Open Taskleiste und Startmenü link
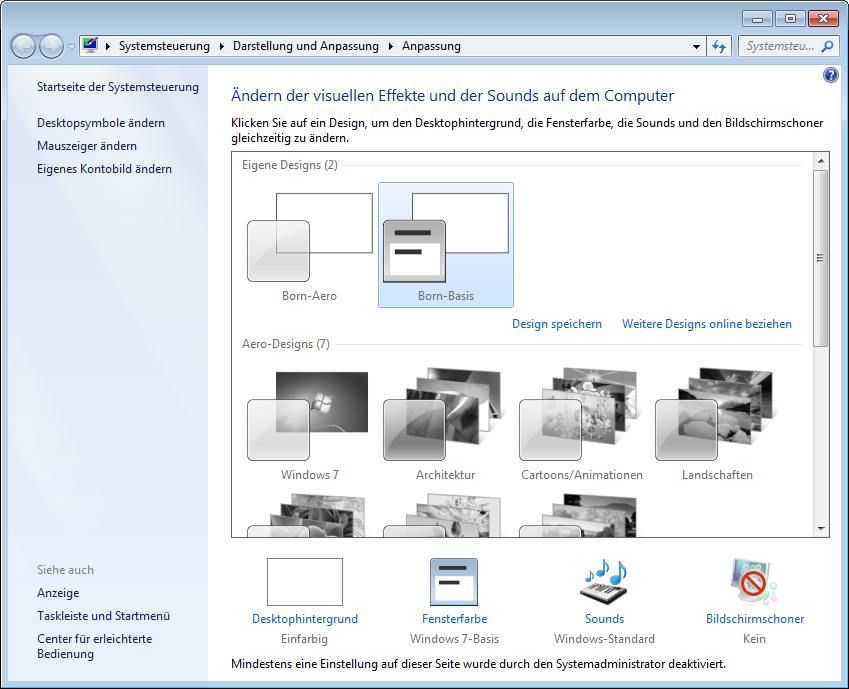This screenshot has width=849, height=689. tap(103, 616)
